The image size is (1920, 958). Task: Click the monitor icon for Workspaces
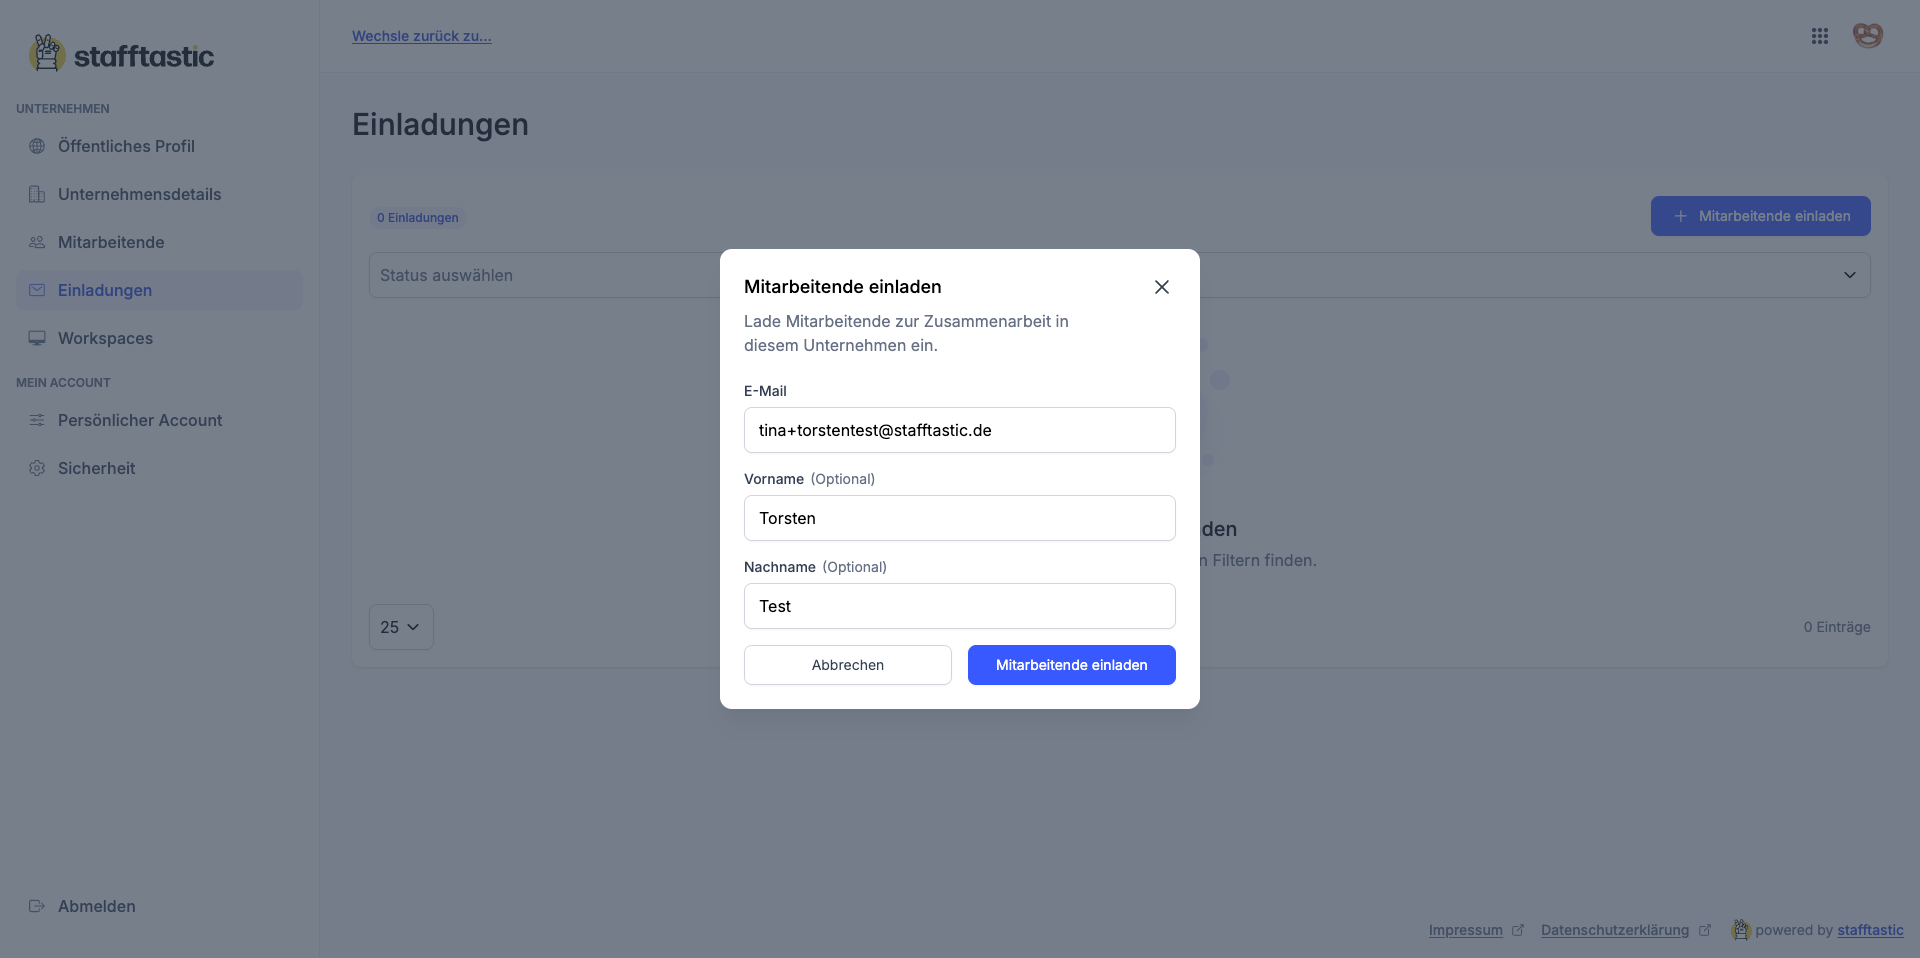click(37, 338)
